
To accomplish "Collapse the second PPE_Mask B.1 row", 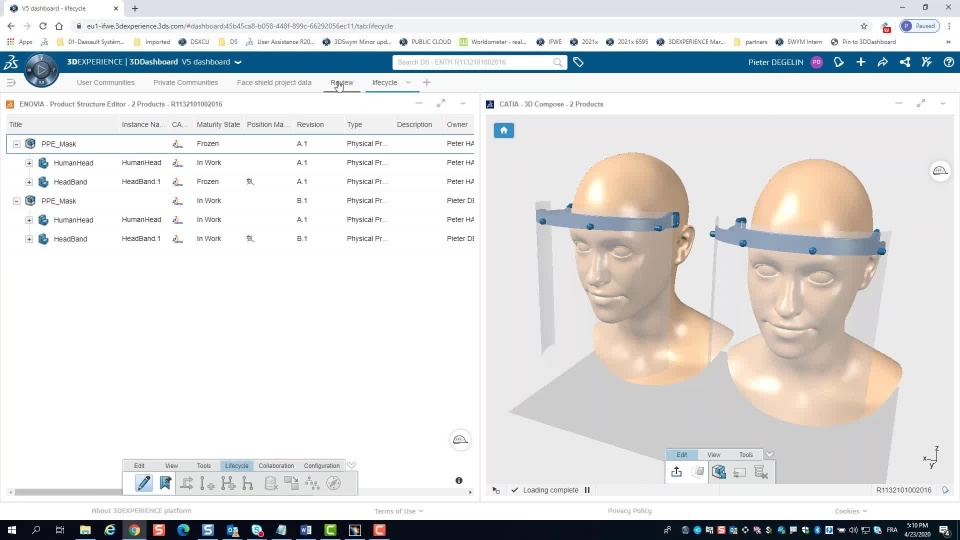I will pyautogui.click(x=17, y=201).
